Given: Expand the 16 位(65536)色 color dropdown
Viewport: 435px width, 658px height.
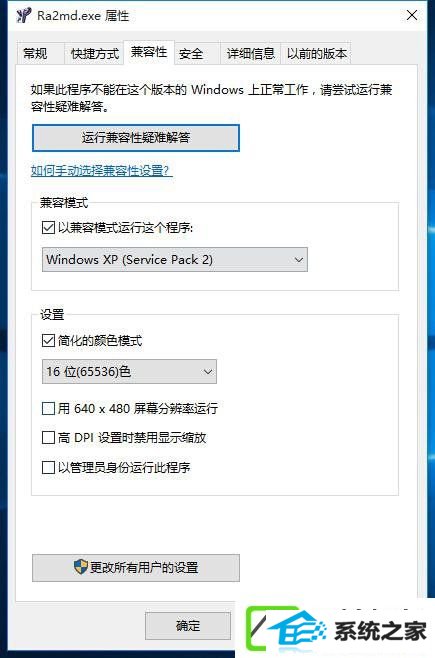Looking at the screenshot, I should click(129, 371).
